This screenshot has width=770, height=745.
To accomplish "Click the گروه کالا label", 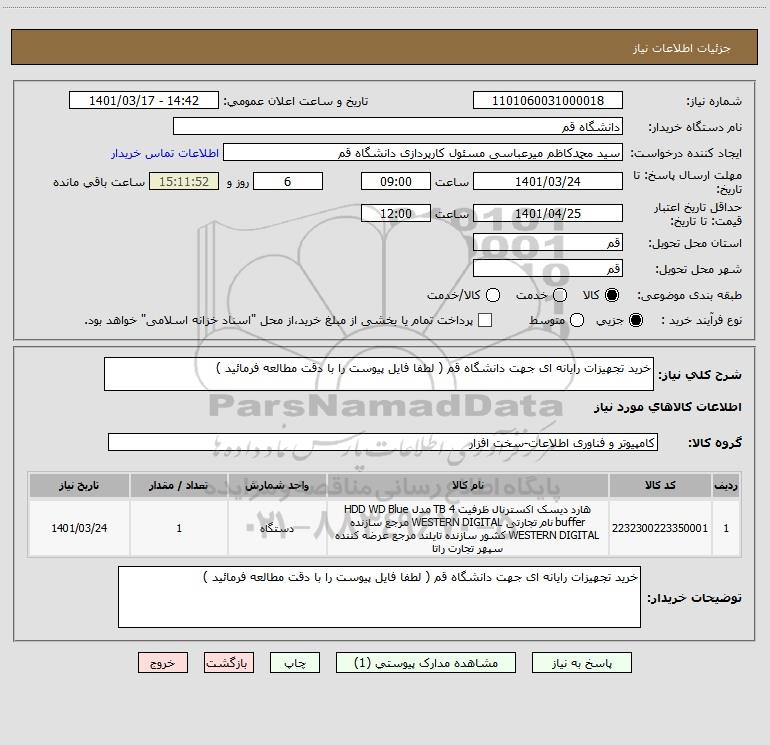I will [715, 442].
